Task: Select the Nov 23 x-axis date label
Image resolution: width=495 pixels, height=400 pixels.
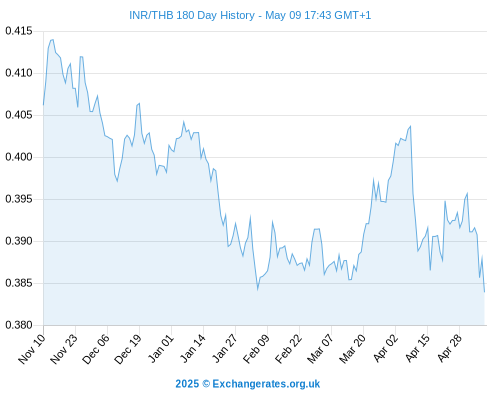Action: pos(63,349)
